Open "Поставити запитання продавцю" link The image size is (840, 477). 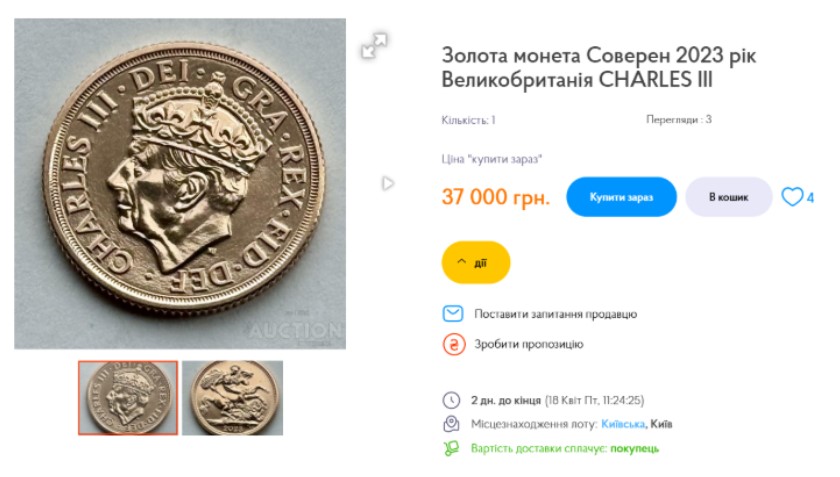[555, 314]
